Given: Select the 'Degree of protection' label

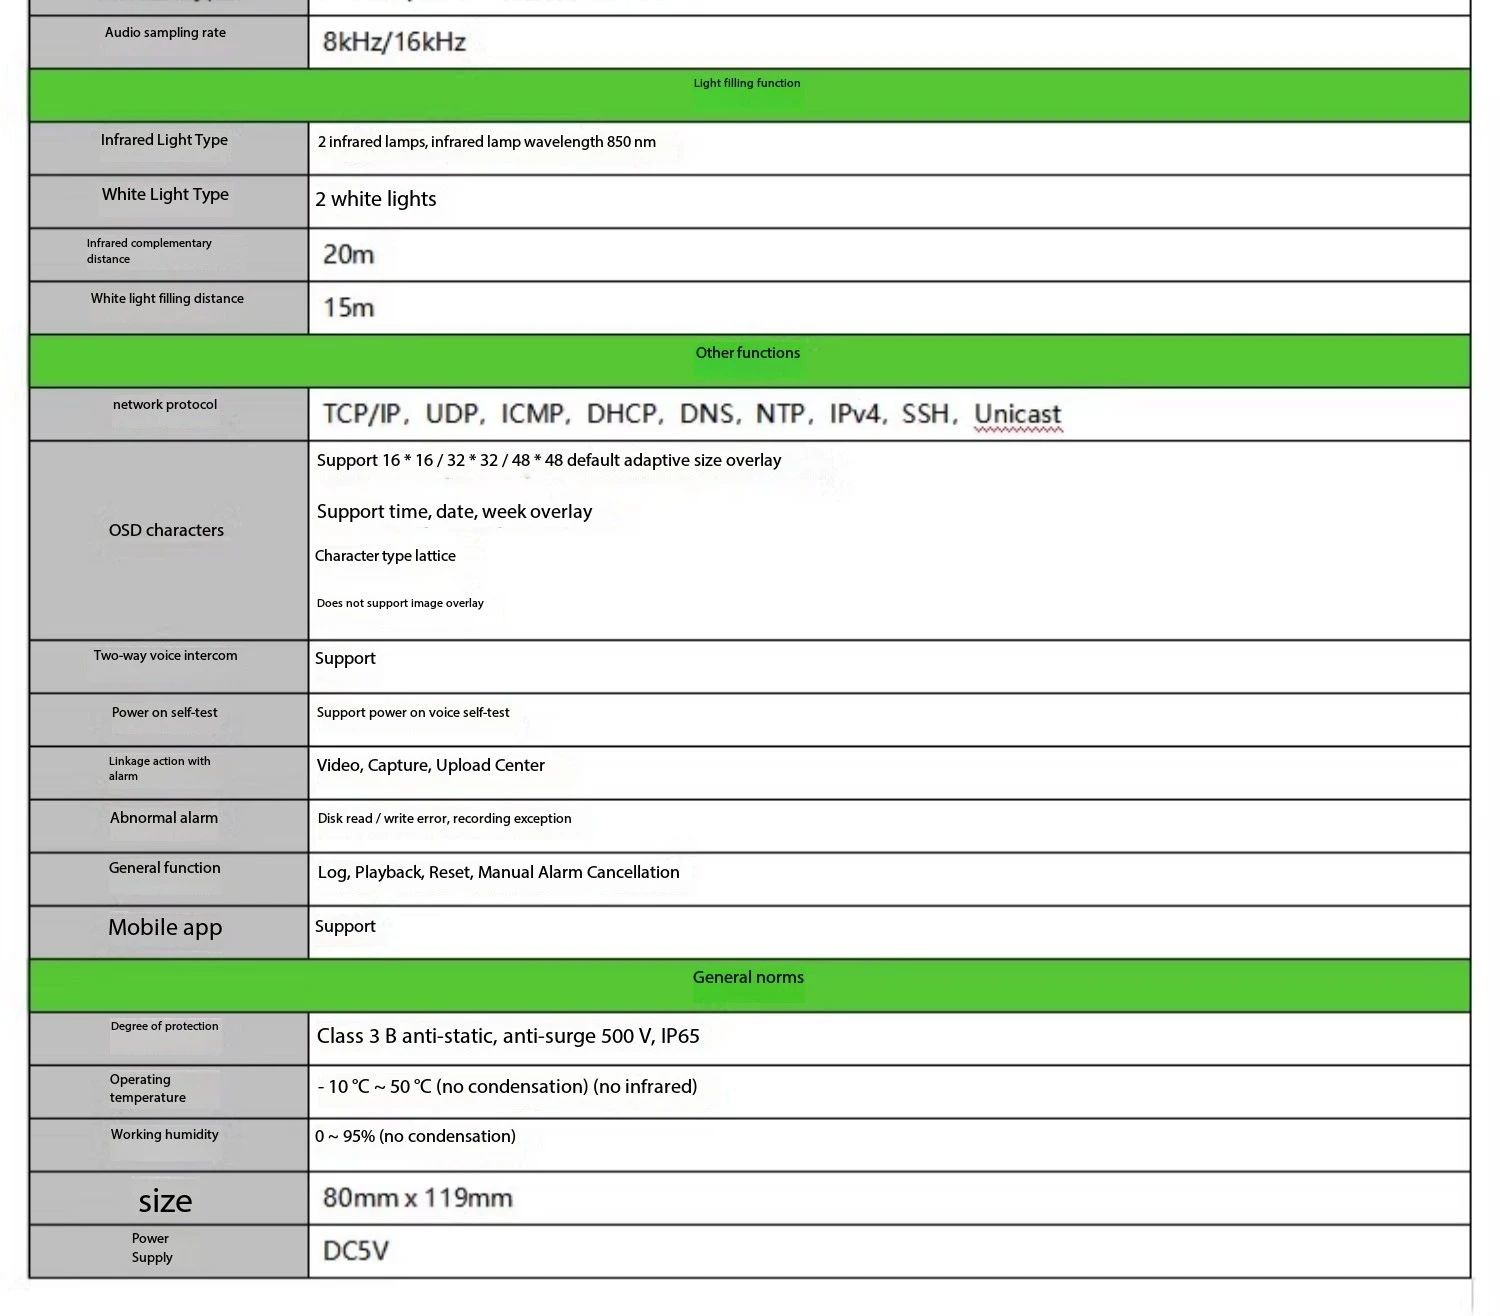Looking at the screenshot, I should 164,1026.
